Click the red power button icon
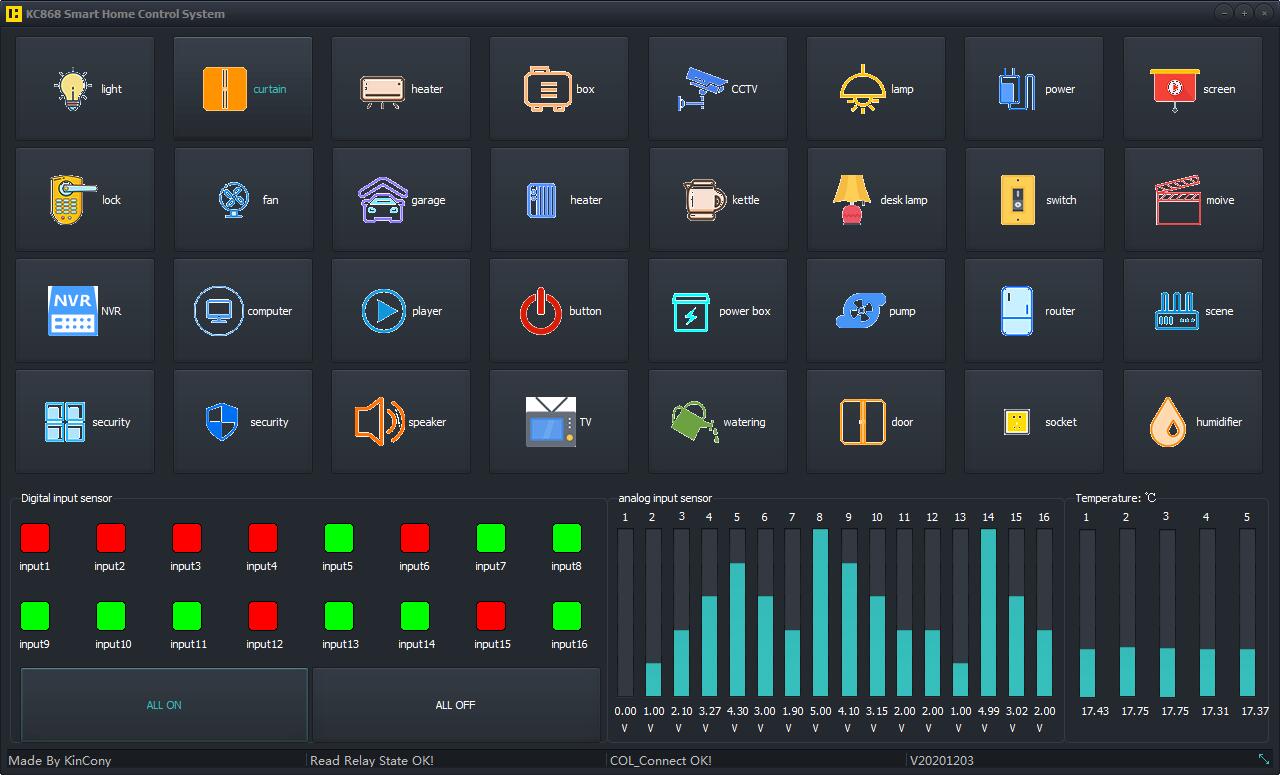The image size is (1280, 775). [541, 311]
